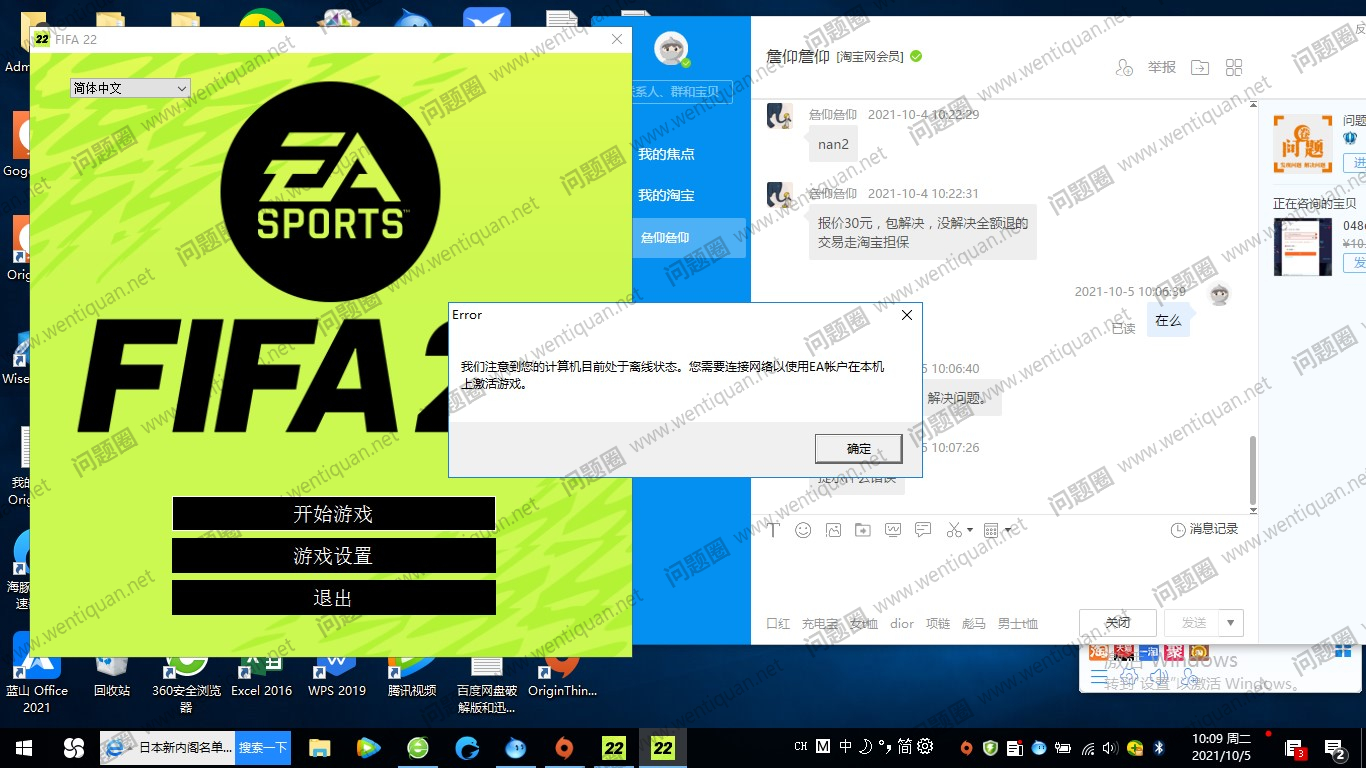This screenshot has height=768, width=1366.
Task: Select 退出 in the FIFA launcher
Action: point(333,598)
